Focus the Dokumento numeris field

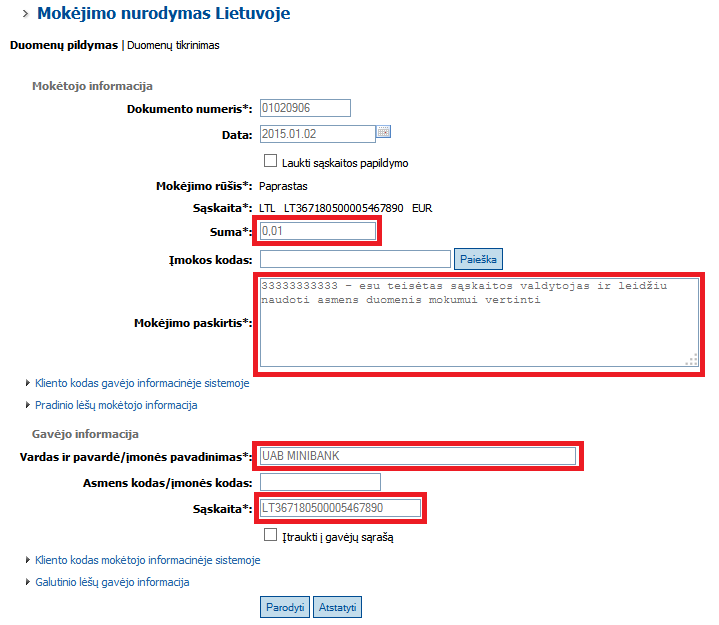[x=305, y=108]
